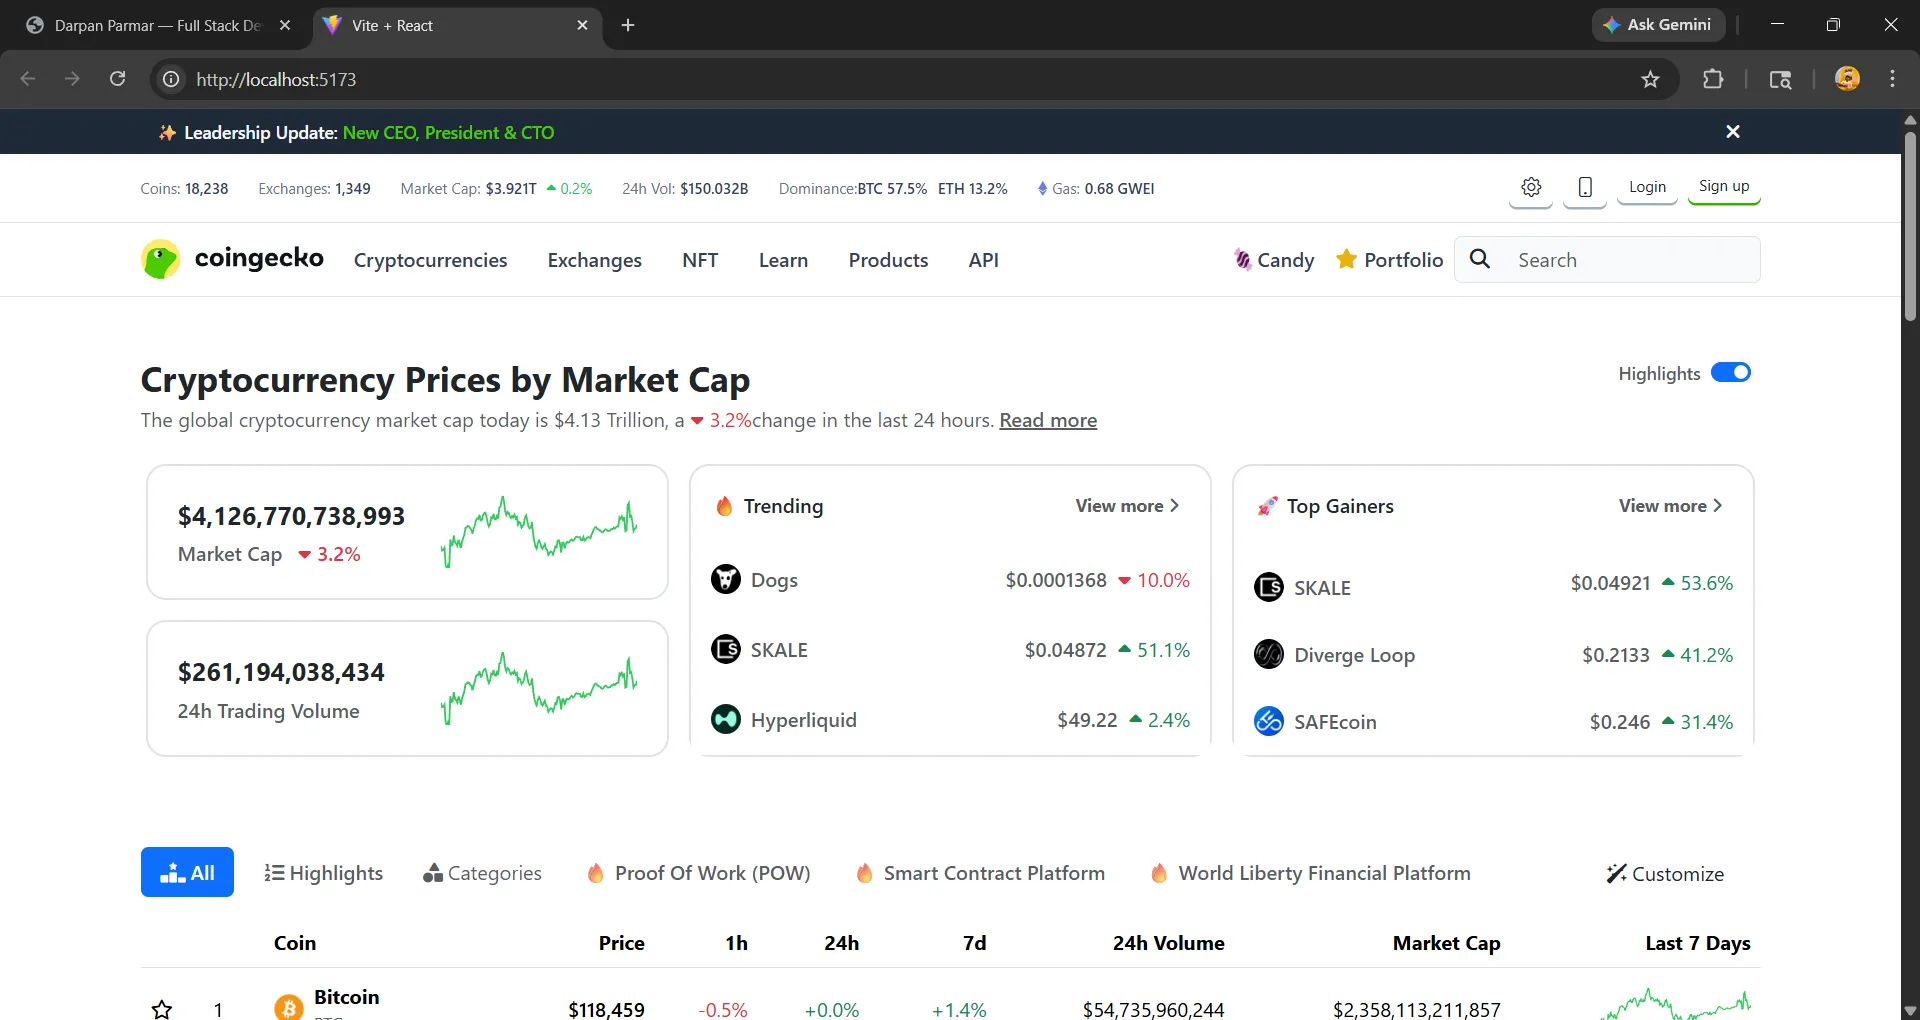Click Bitcoin Last 7 Days chart
This screenshot has height=1020, width=1920.
coord(1675,1004)
